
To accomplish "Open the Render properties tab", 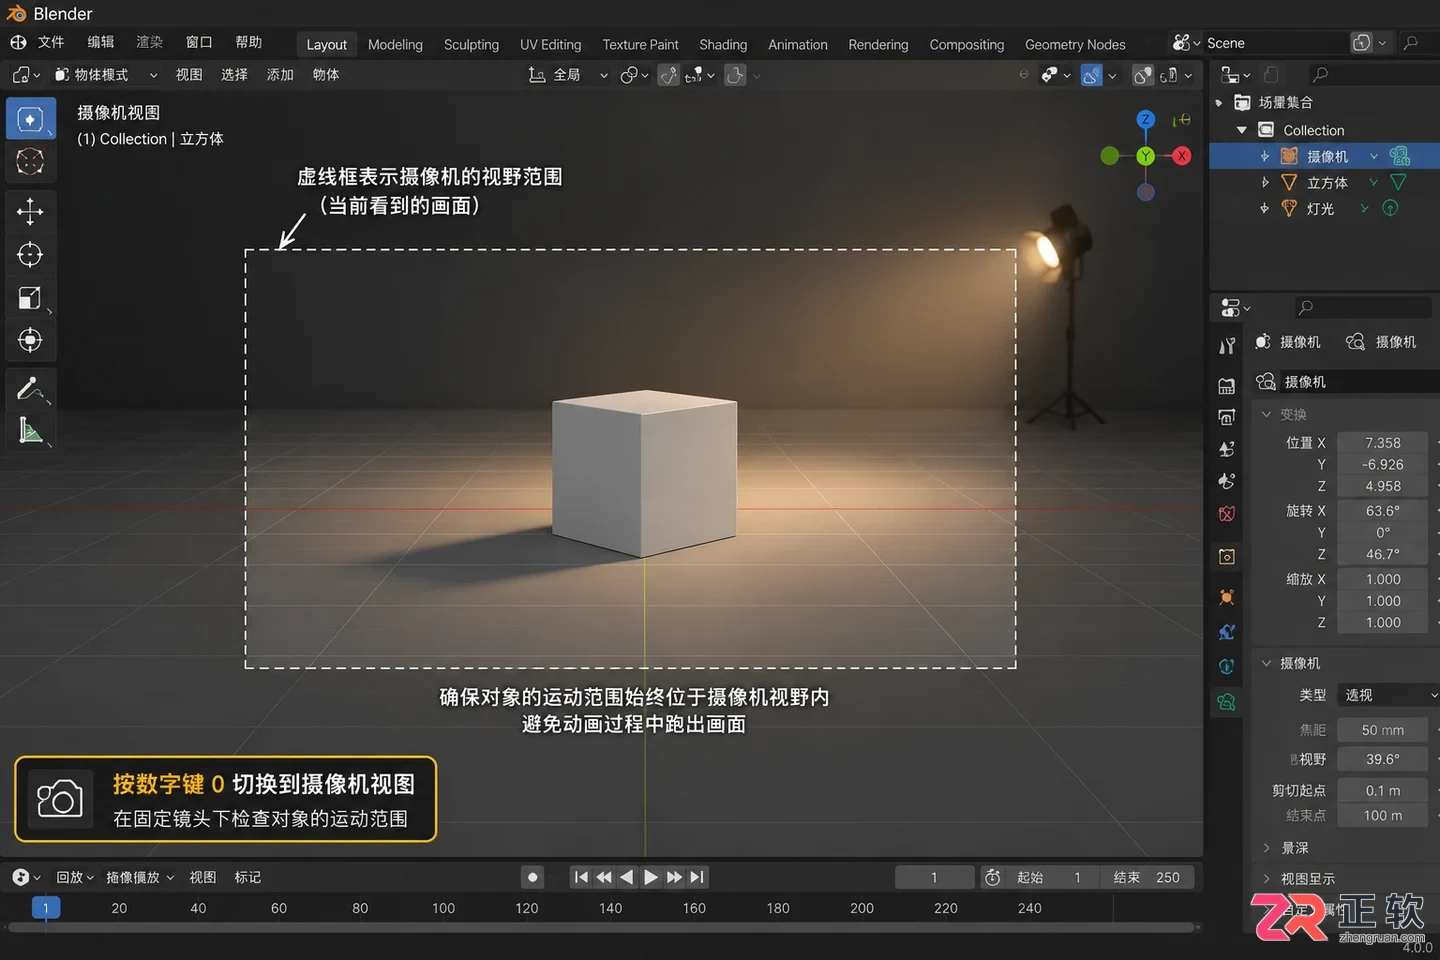I will (1227, 386).
